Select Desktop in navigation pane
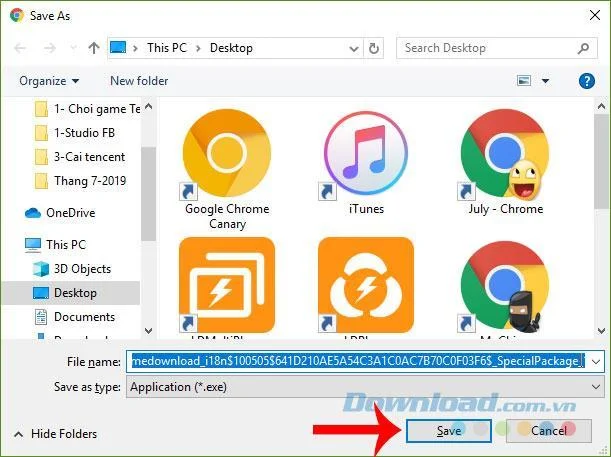Screen dimensions: 611x457 point(71,293)
